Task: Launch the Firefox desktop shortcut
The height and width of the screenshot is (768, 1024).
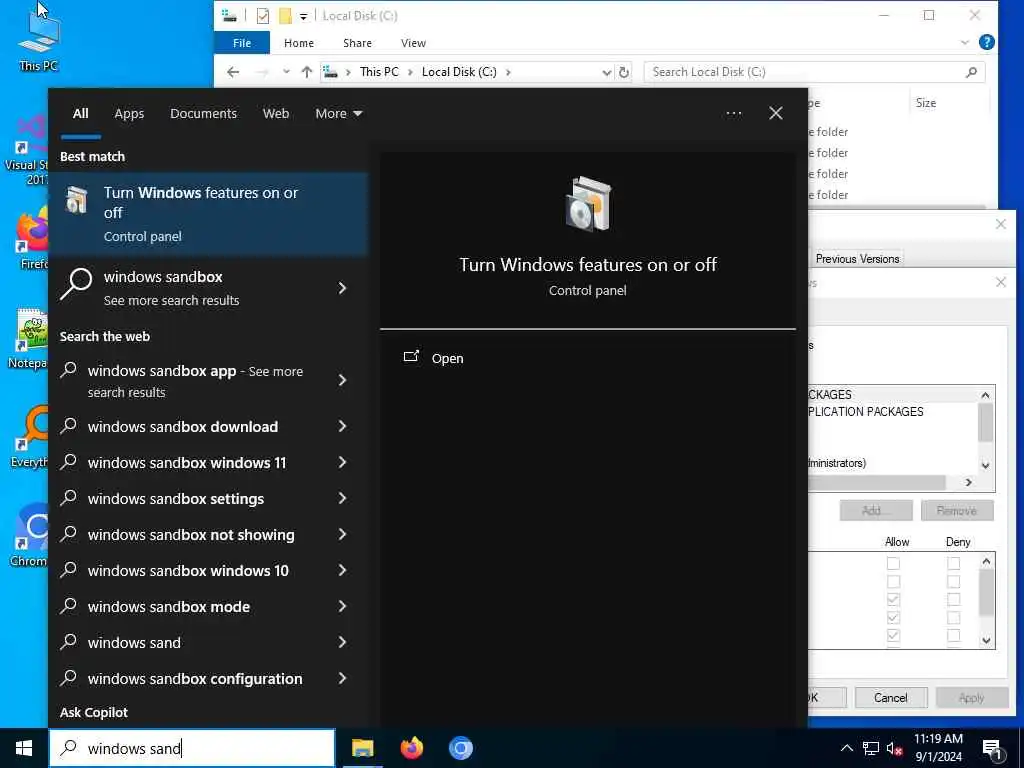Action: [x=30, y=238]
